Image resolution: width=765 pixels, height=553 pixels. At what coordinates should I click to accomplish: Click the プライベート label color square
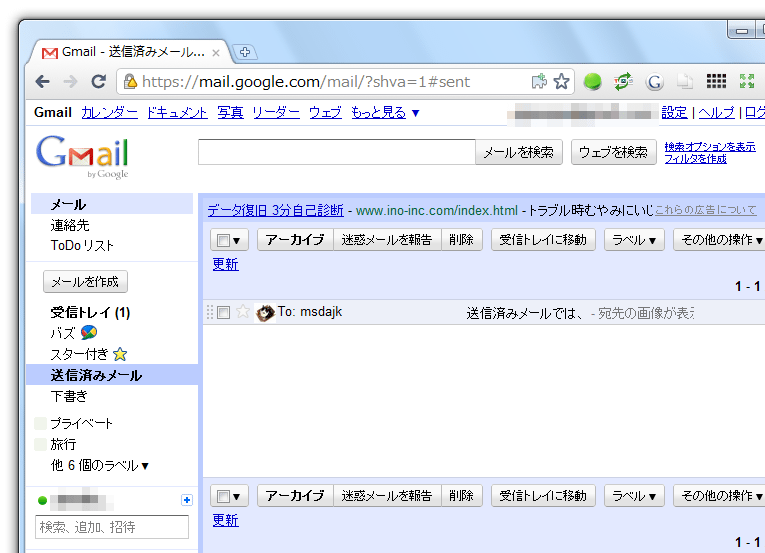click(x=41, y=423)
